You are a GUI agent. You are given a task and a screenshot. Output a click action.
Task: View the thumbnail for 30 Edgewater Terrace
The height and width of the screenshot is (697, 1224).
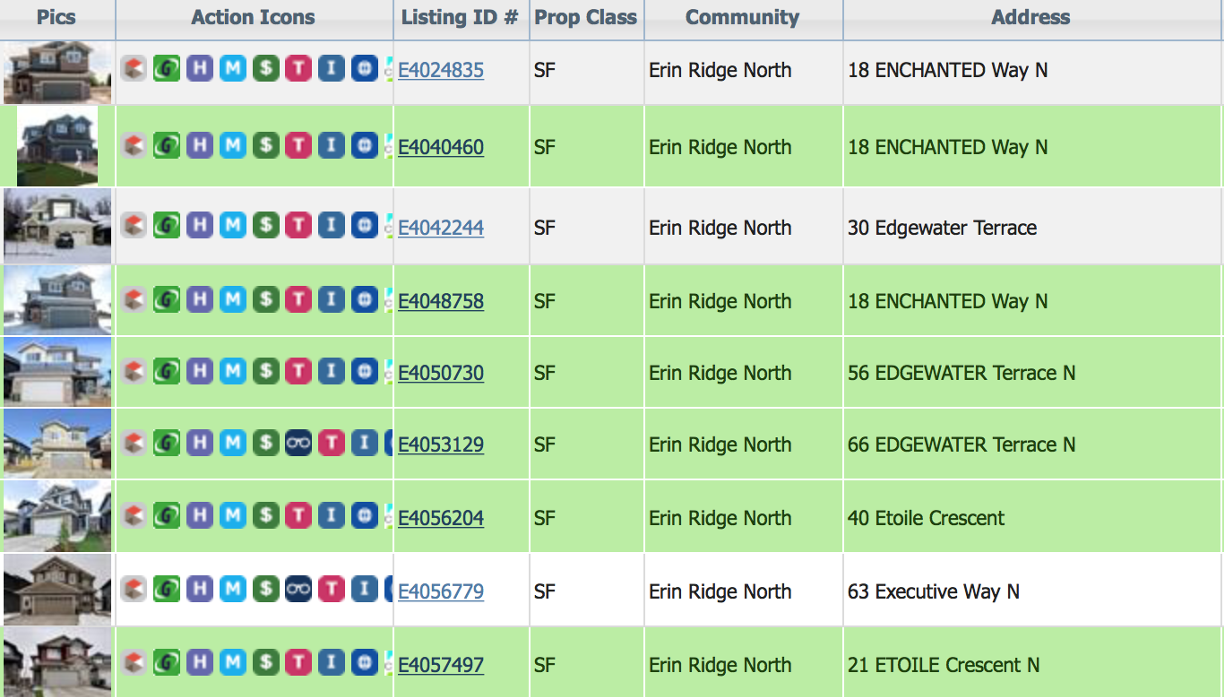click(x=57, y=227)
